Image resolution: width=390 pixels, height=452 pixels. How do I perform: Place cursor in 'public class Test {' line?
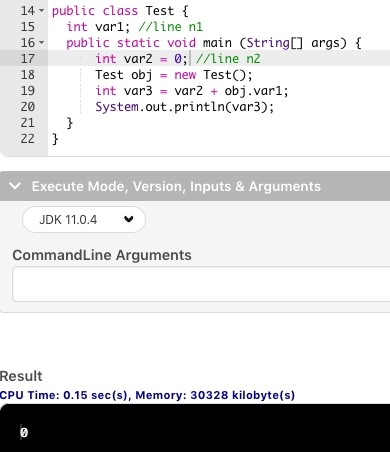pyautogui.click(x=120, y=11)
